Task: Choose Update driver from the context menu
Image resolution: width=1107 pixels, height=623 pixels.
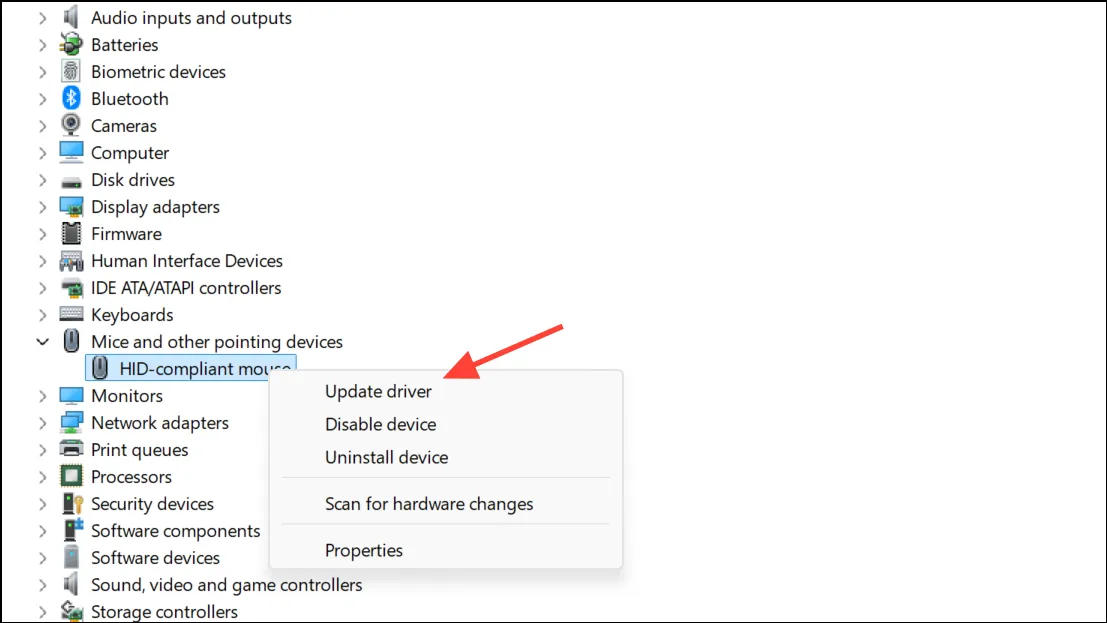Action: tap(378, 391)
